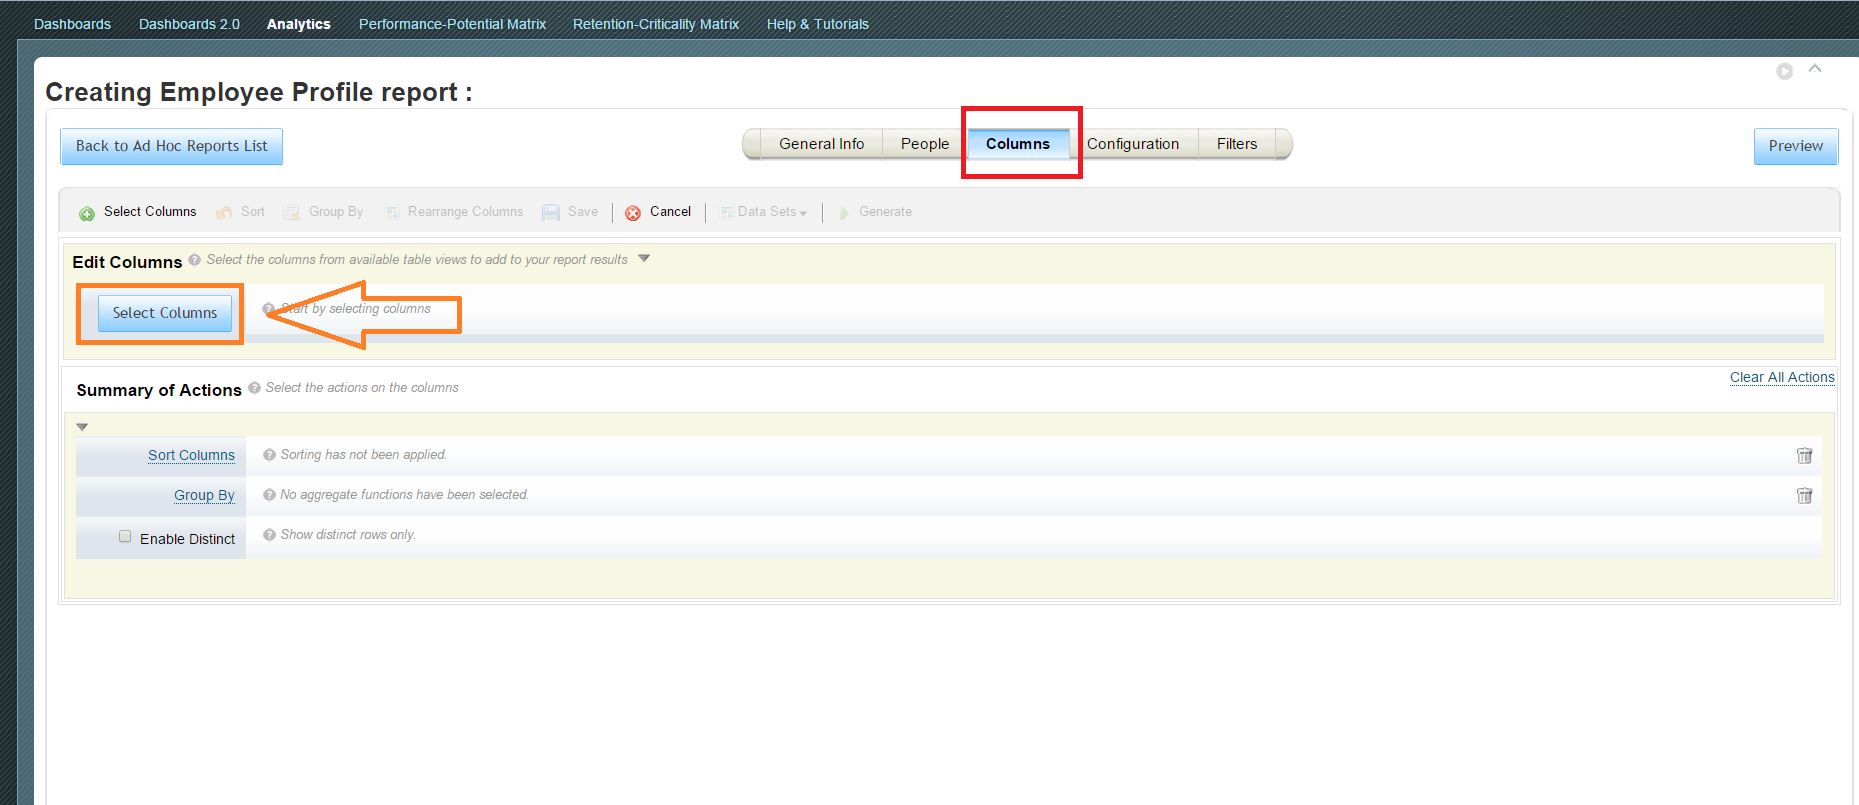Screen dimensions: 1859x805
Task: Switch to the Configuration tab
Action: pyautogui.click(x=1133, y=144)
